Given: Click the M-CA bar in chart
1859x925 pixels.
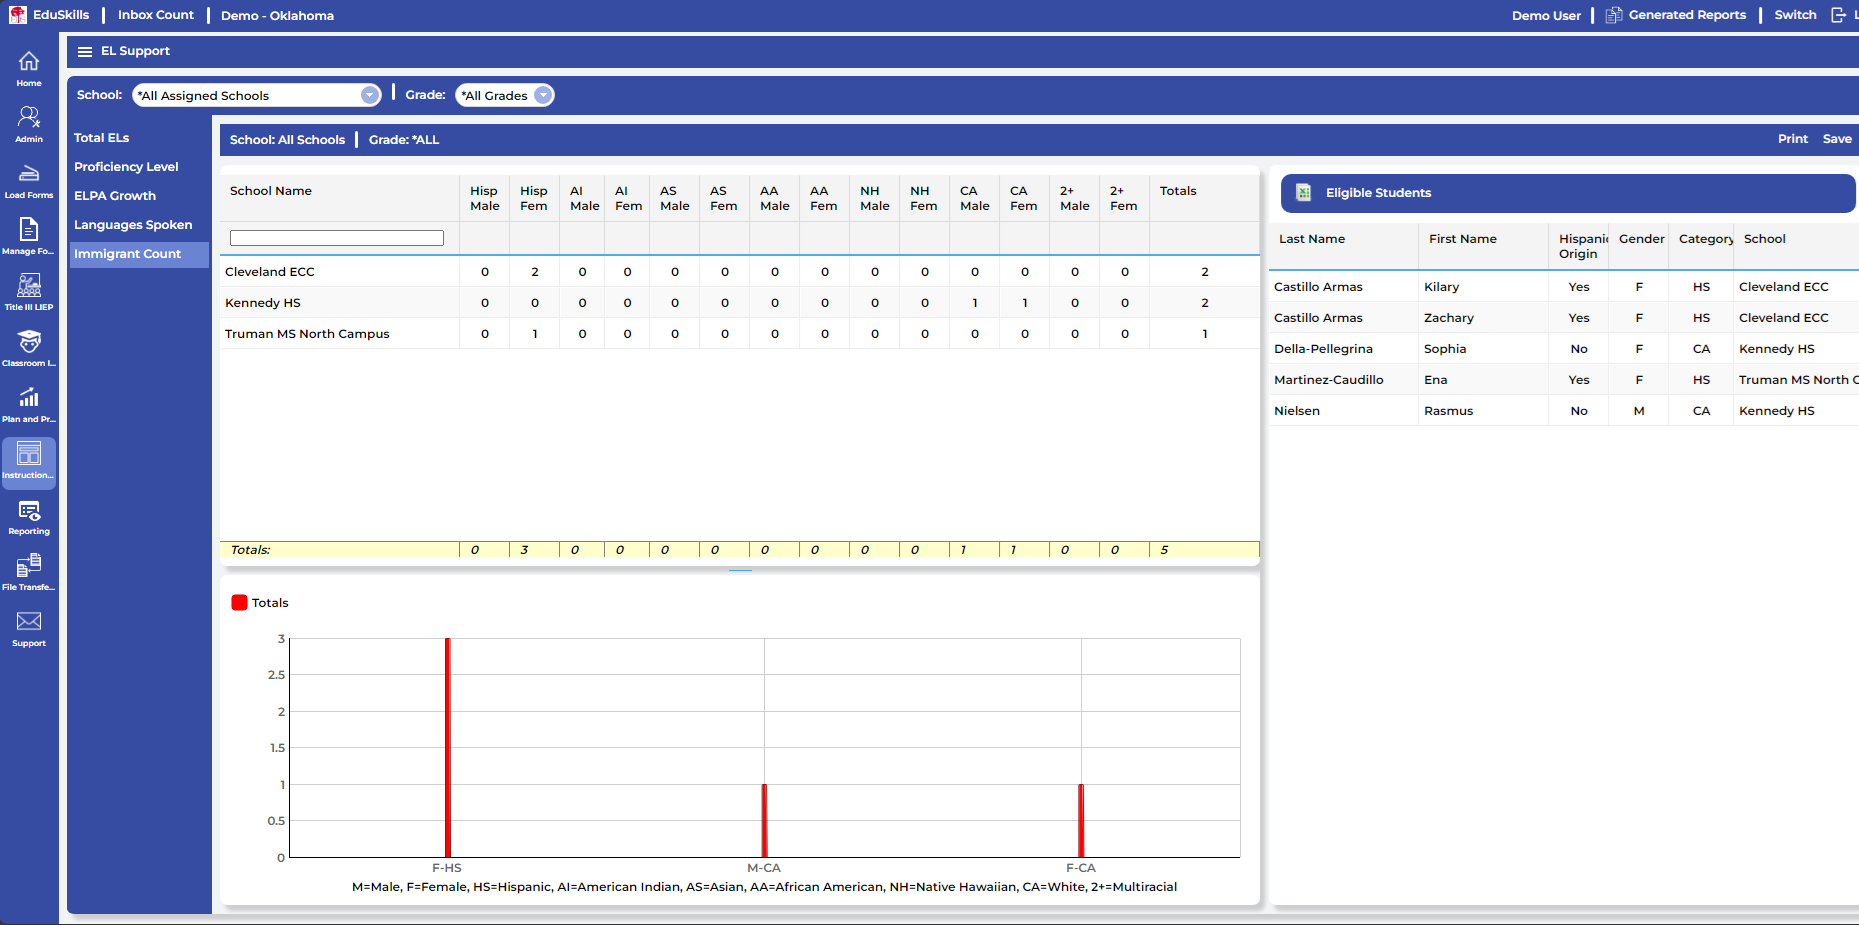Looking at the screenshot, I should click(764, 821).
